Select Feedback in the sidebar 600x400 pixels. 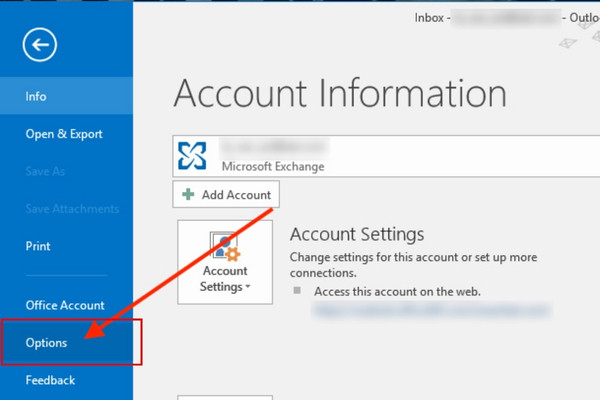pos(67,380)
